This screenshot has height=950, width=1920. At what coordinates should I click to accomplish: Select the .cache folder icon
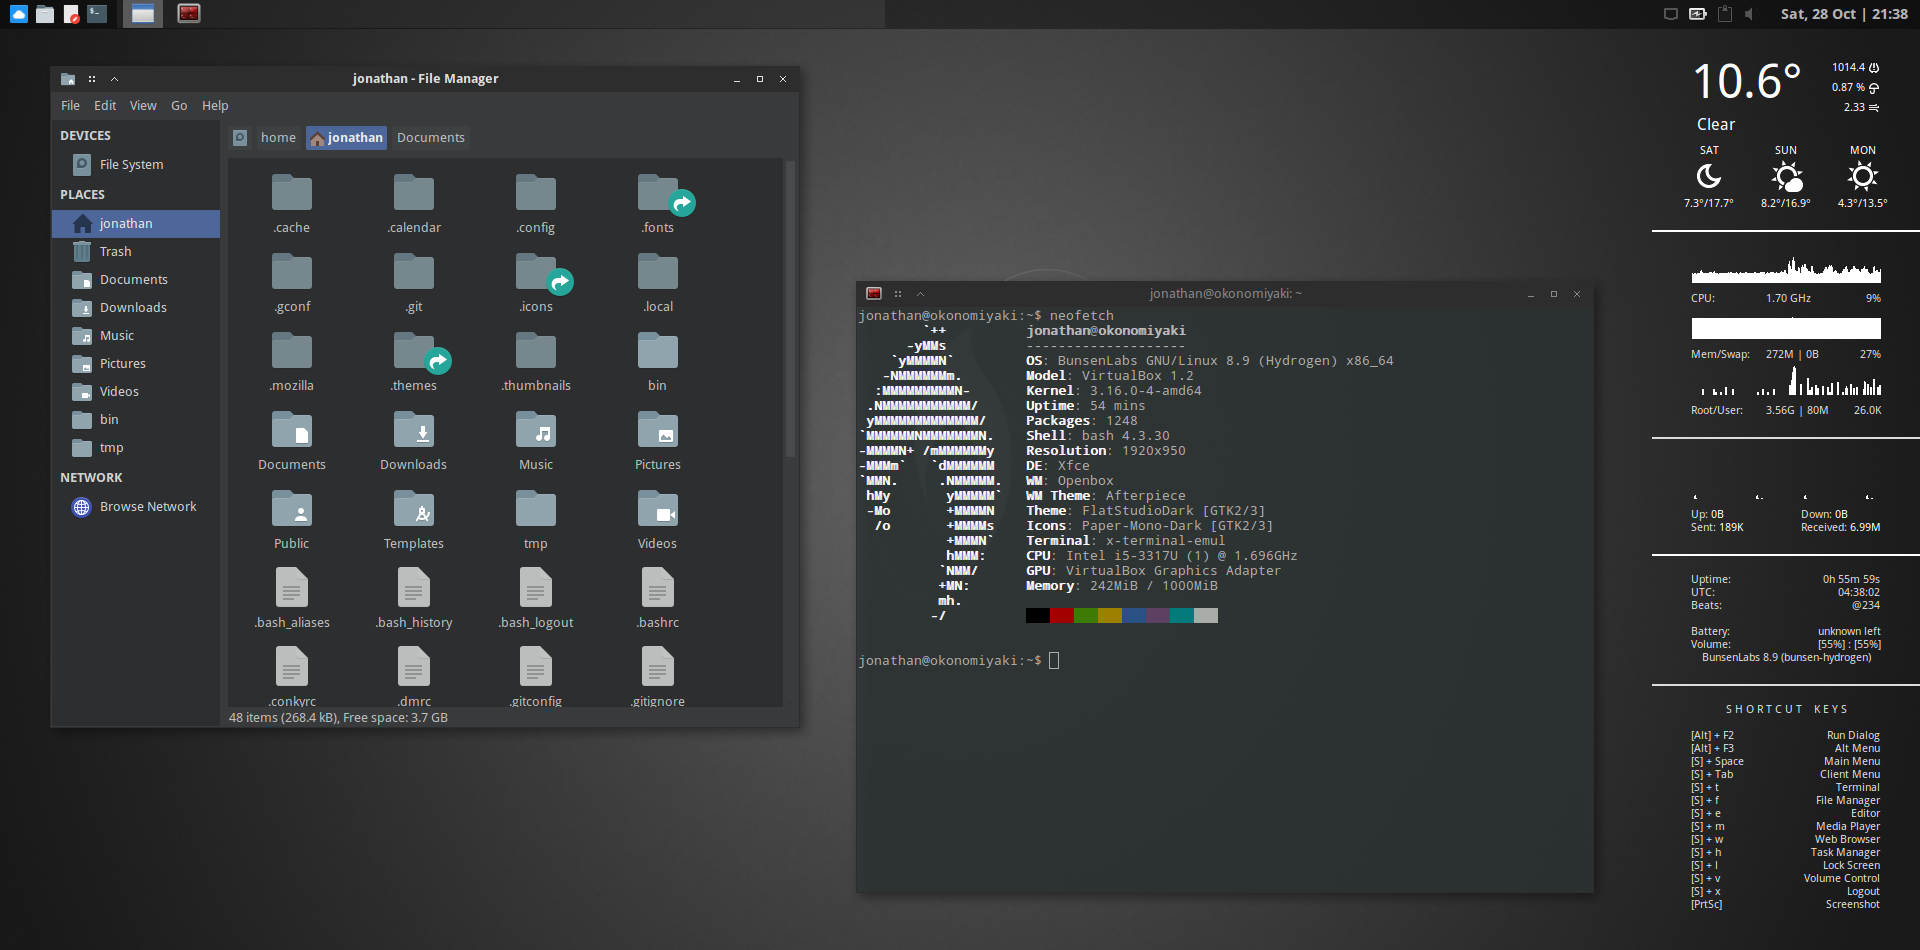pyautogui.click(x=292, y=192)
